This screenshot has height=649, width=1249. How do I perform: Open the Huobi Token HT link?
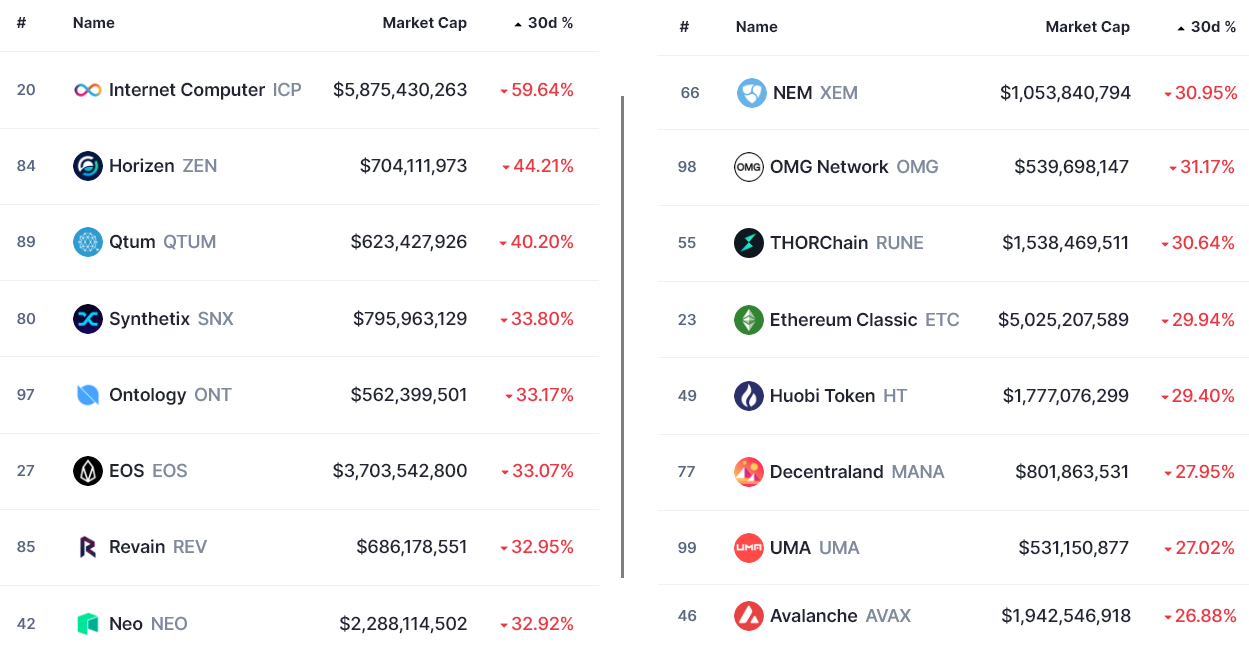(x=822, y=396)
